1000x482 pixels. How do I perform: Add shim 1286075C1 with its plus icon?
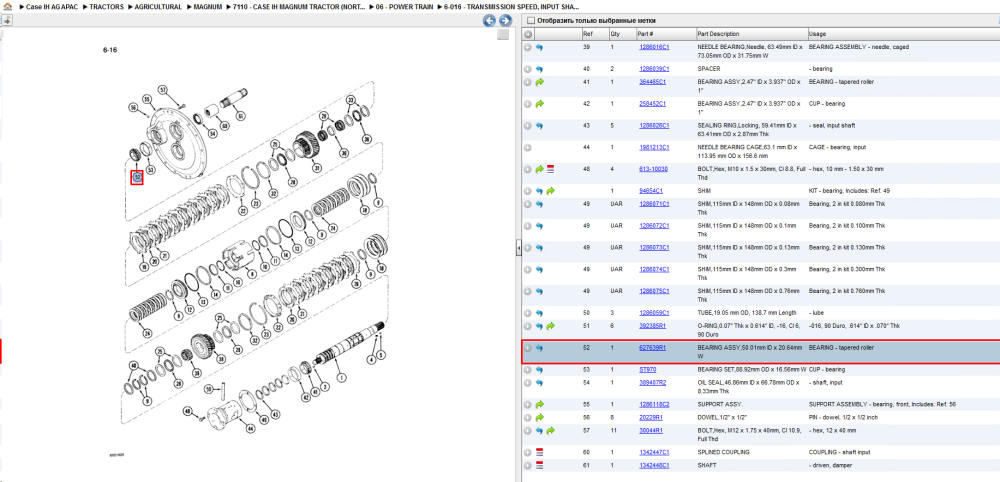527,291
